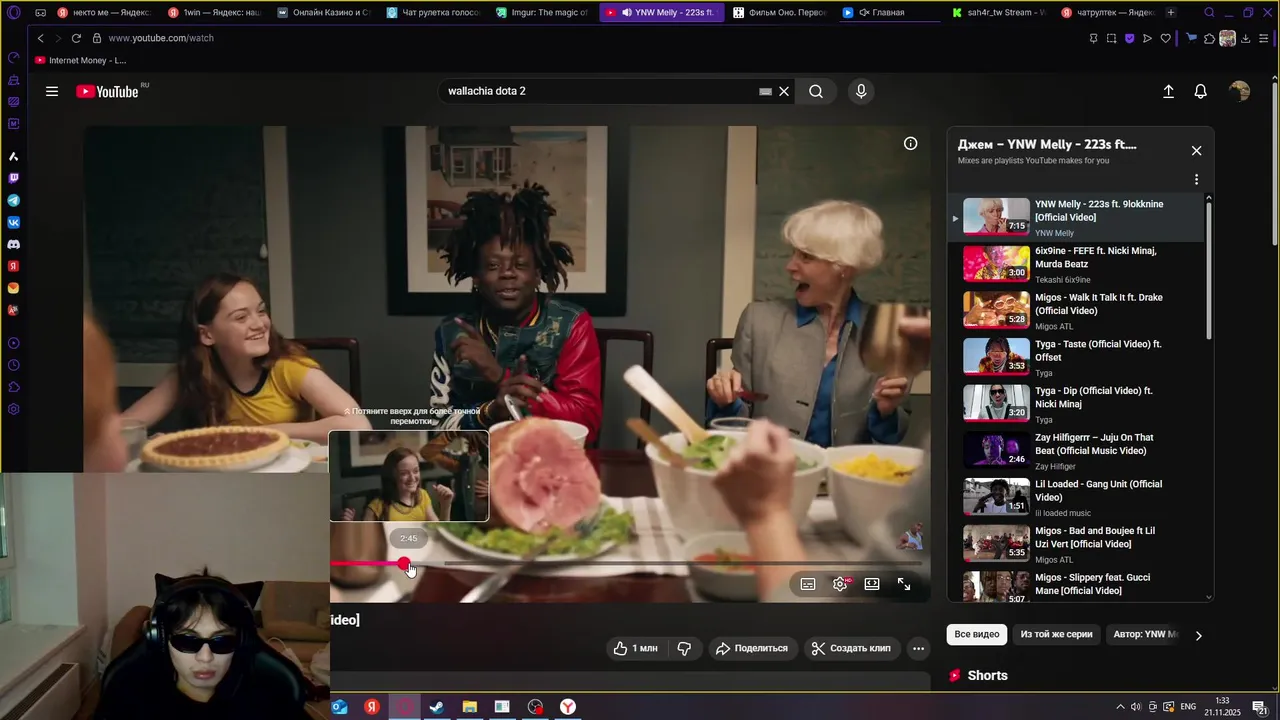Switch to sah4r_tw Stream tab

point(997,13)
